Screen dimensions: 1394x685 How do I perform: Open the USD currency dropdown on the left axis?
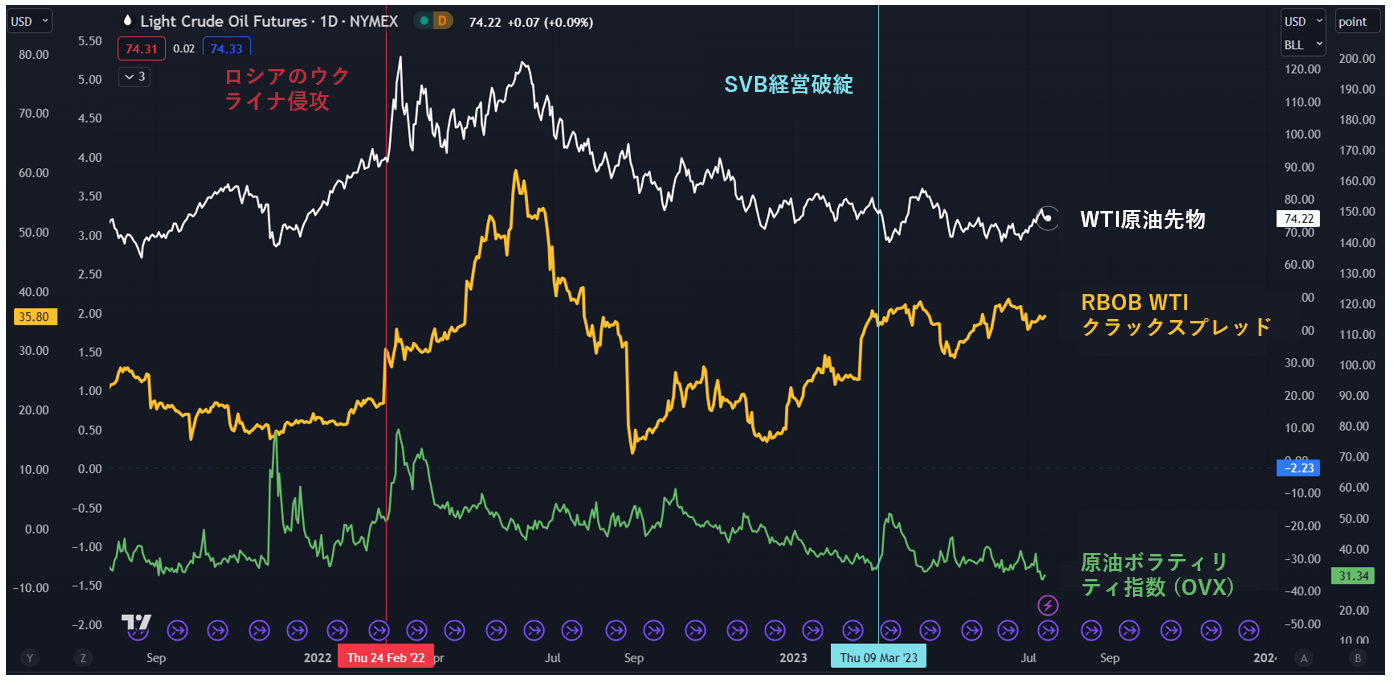click(x=31, y=21)
